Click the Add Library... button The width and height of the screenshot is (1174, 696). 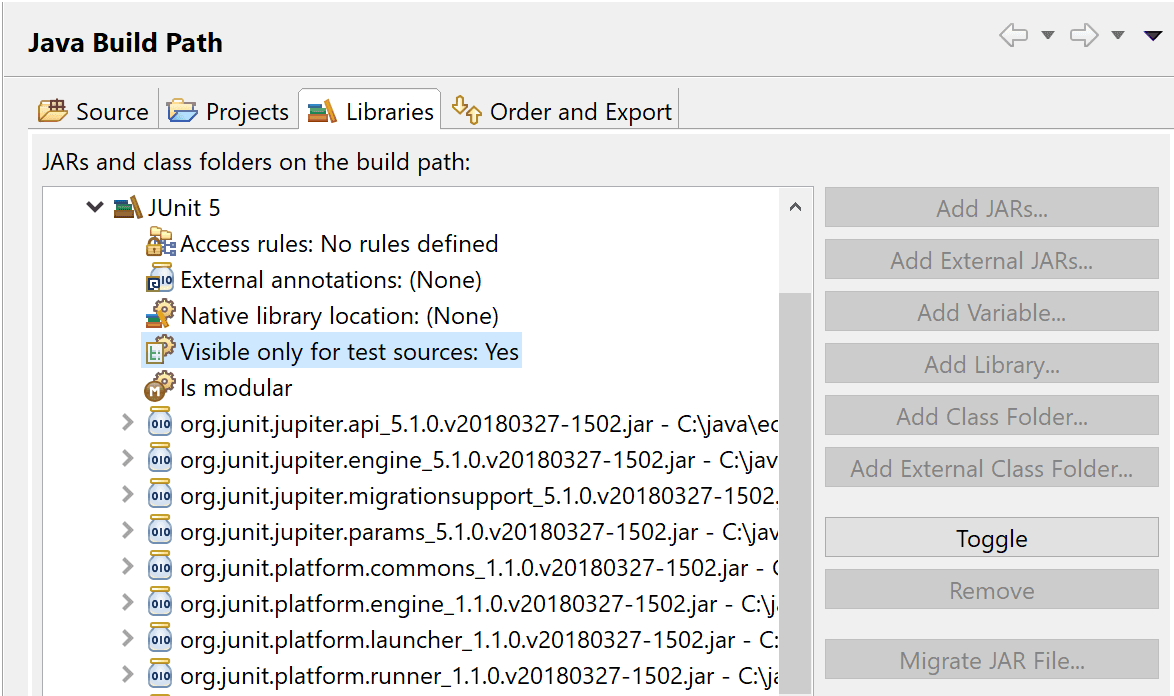(x=992, y=364)
